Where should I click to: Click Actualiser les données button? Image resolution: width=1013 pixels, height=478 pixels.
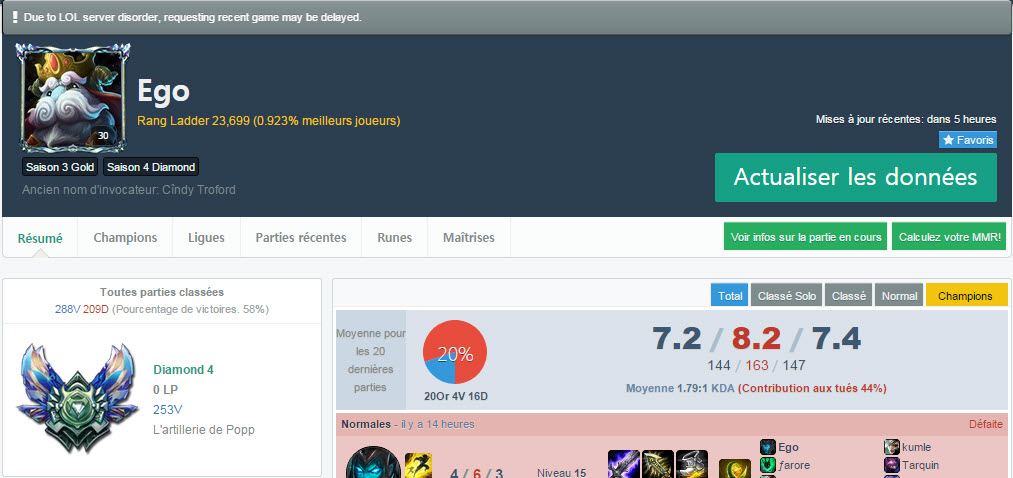(x=855, y=178)
